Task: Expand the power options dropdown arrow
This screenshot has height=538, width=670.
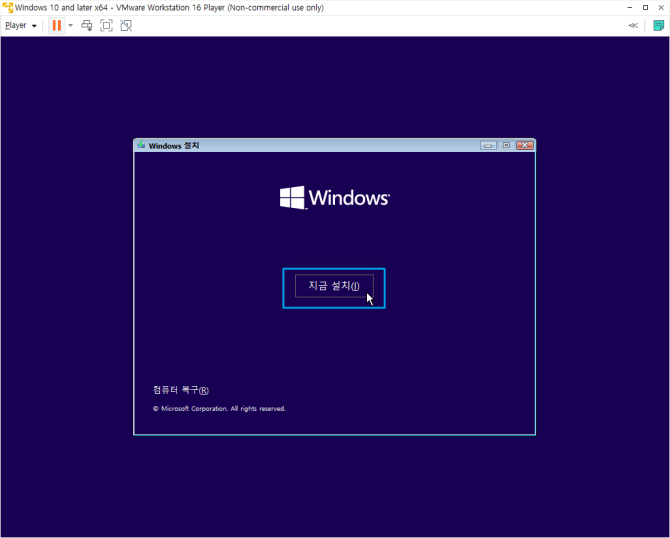Action: click(x=71, y=26)
